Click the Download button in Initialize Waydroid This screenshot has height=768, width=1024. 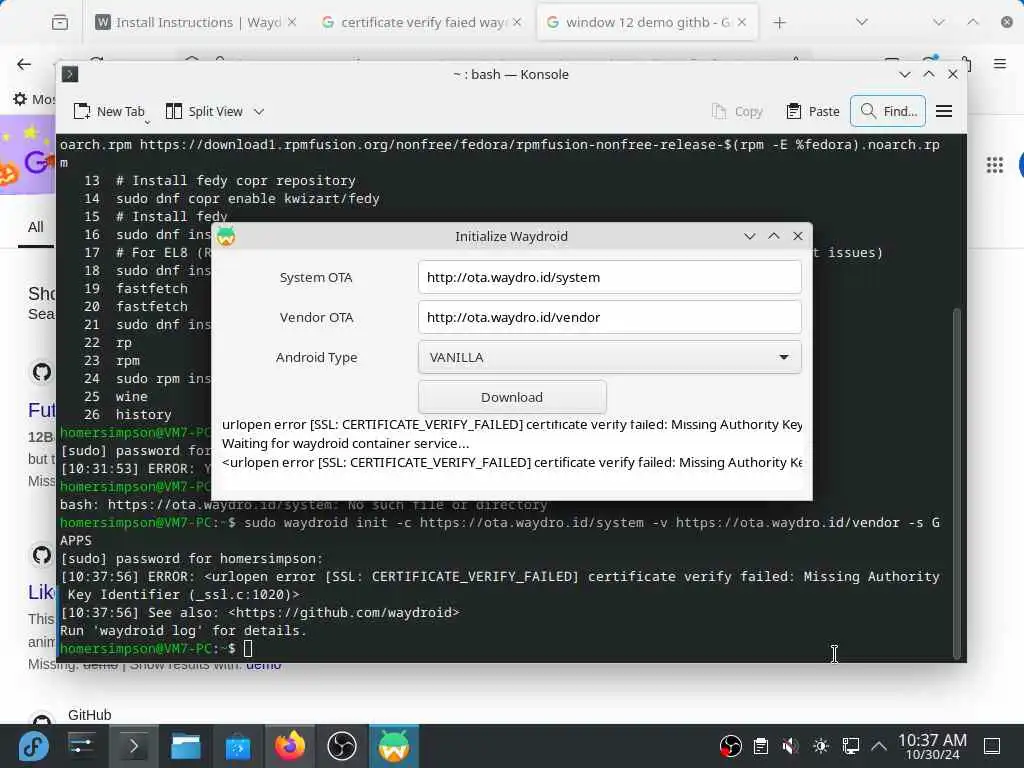tap(512, 397)
